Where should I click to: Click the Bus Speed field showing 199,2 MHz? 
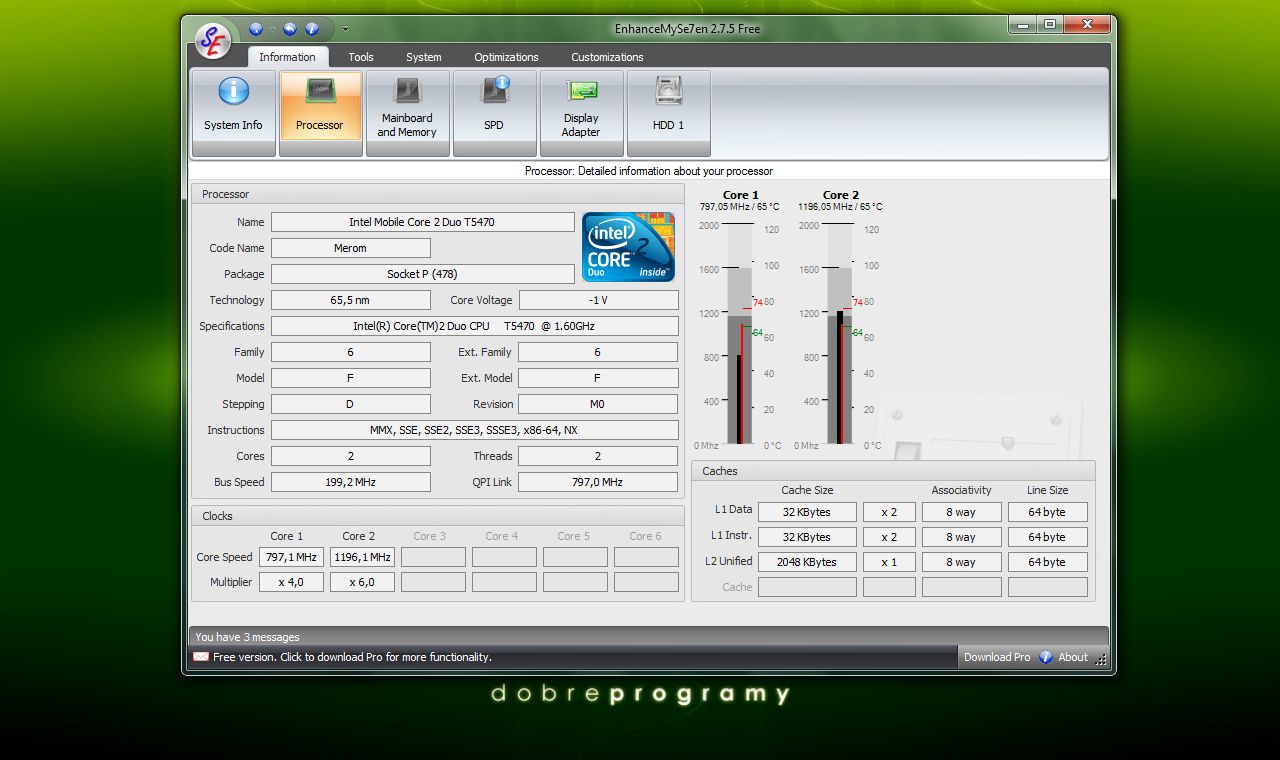point(350,482)
